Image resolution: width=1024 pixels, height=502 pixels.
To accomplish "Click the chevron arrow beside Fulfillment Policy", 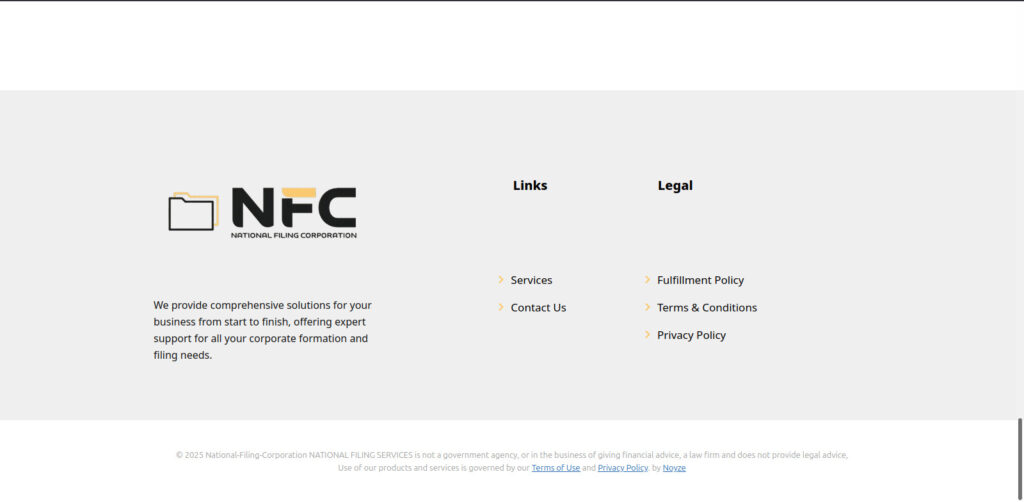I will tap(647, 279).
